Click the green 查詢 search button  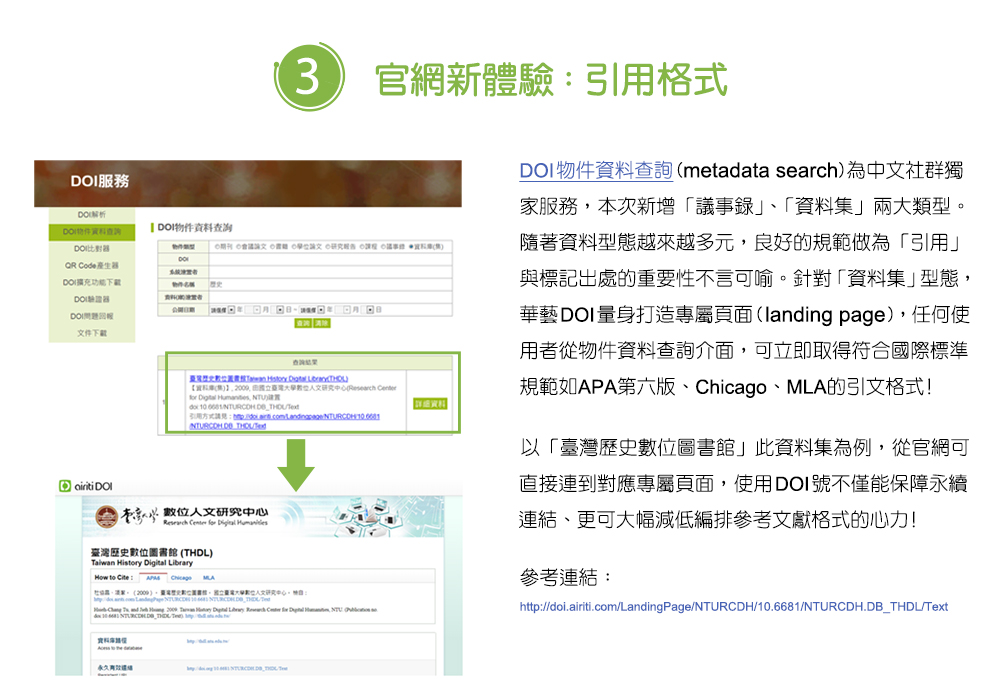click(303, 323)
